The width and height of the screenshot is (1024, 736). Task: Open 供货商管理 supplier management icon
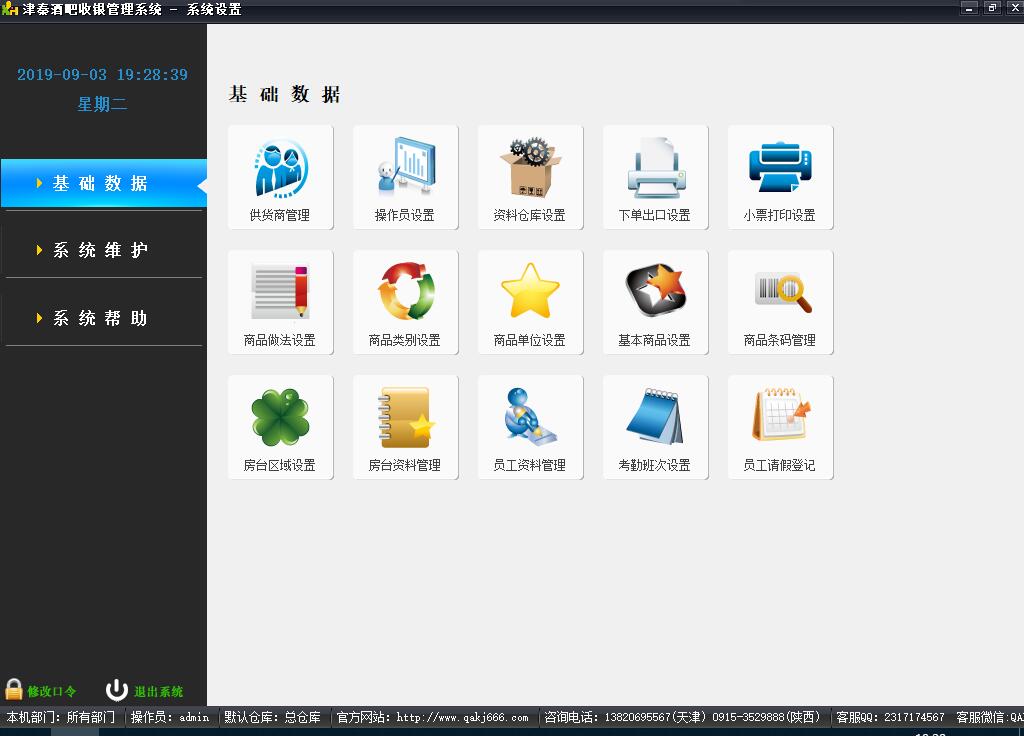[x=280, y=172]
